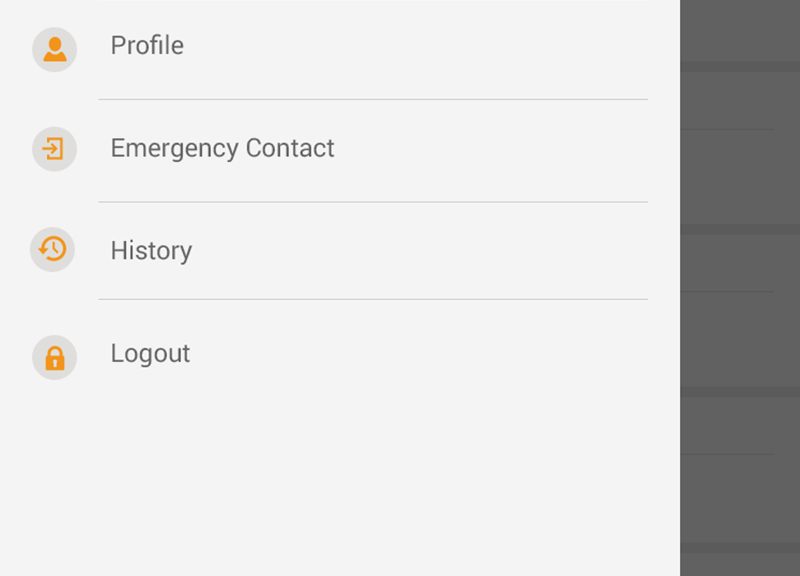
Task: Click the "Profile" text label
Action: point(147,45)
